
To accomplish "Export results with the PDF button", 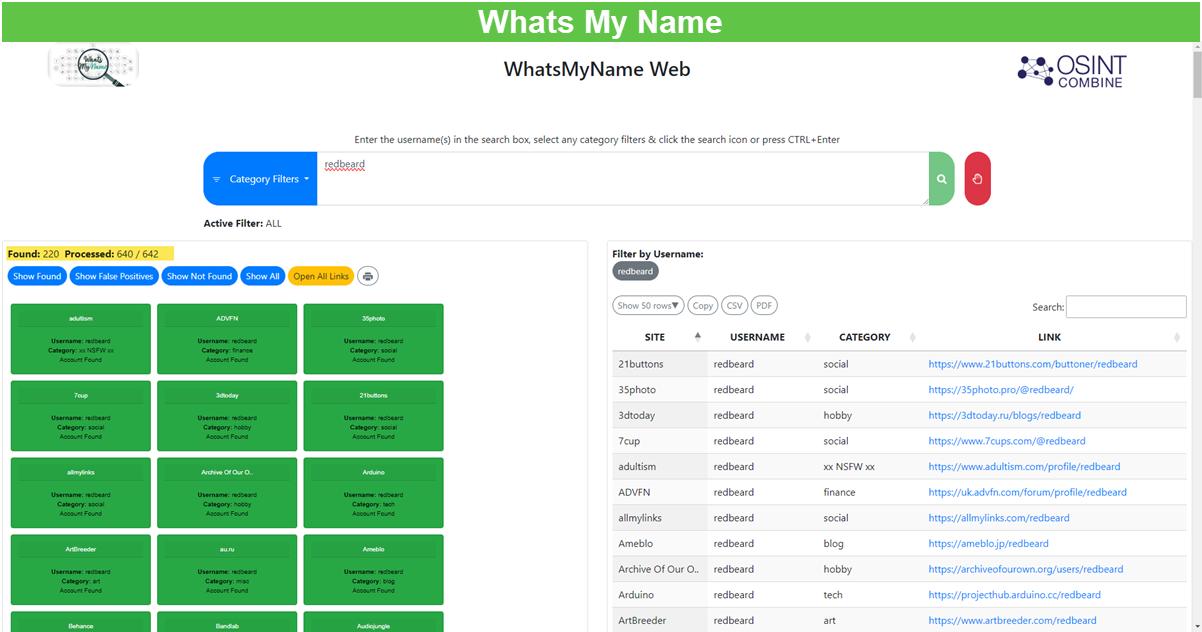I will (764, 306).
